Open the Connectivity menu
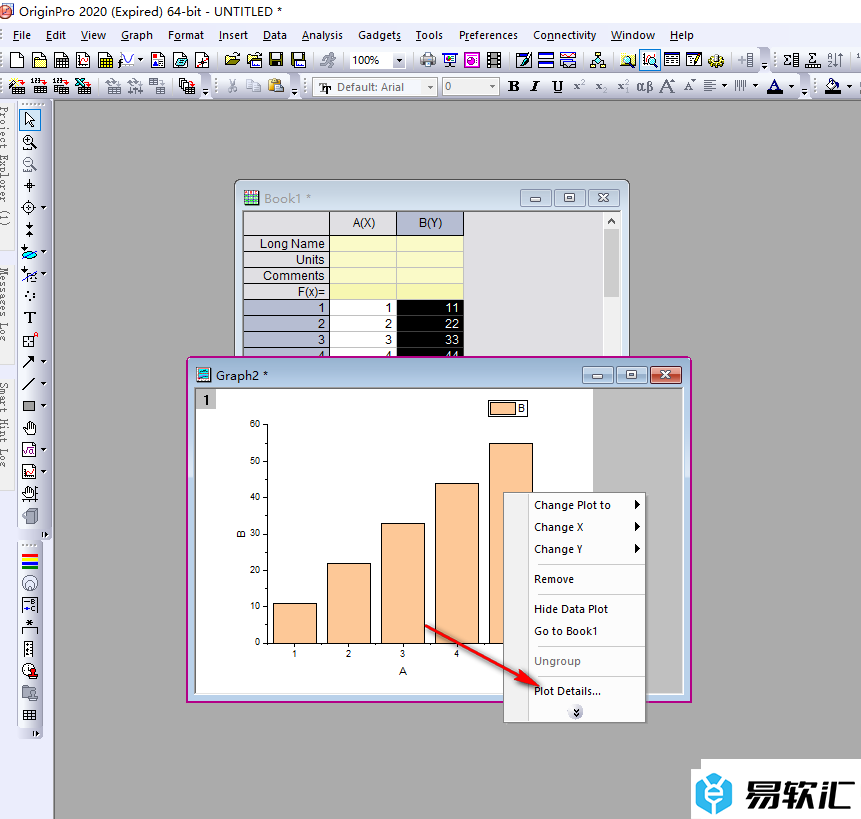Screen dimensions: 861x819 coord(564,35)
